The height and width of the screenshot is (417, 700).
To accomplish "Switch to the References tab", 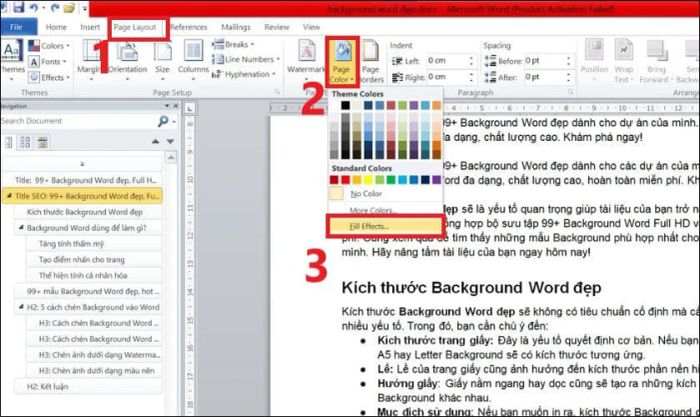I will [188, 27].
